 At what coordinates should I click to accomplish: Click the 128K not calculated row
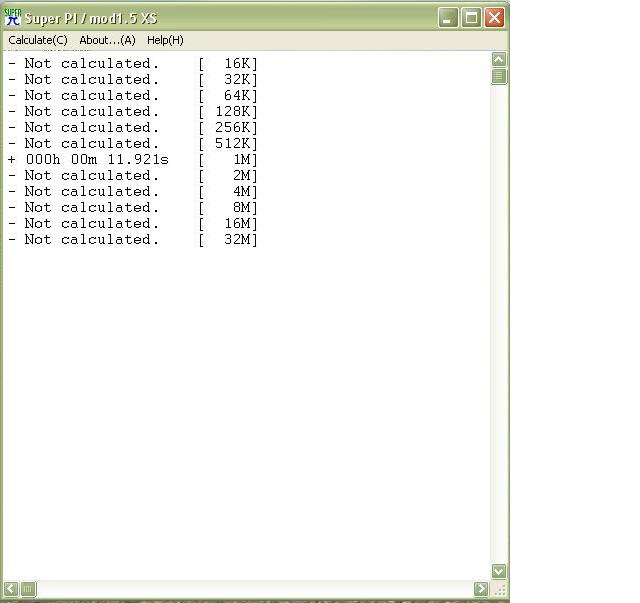(133, 111)
